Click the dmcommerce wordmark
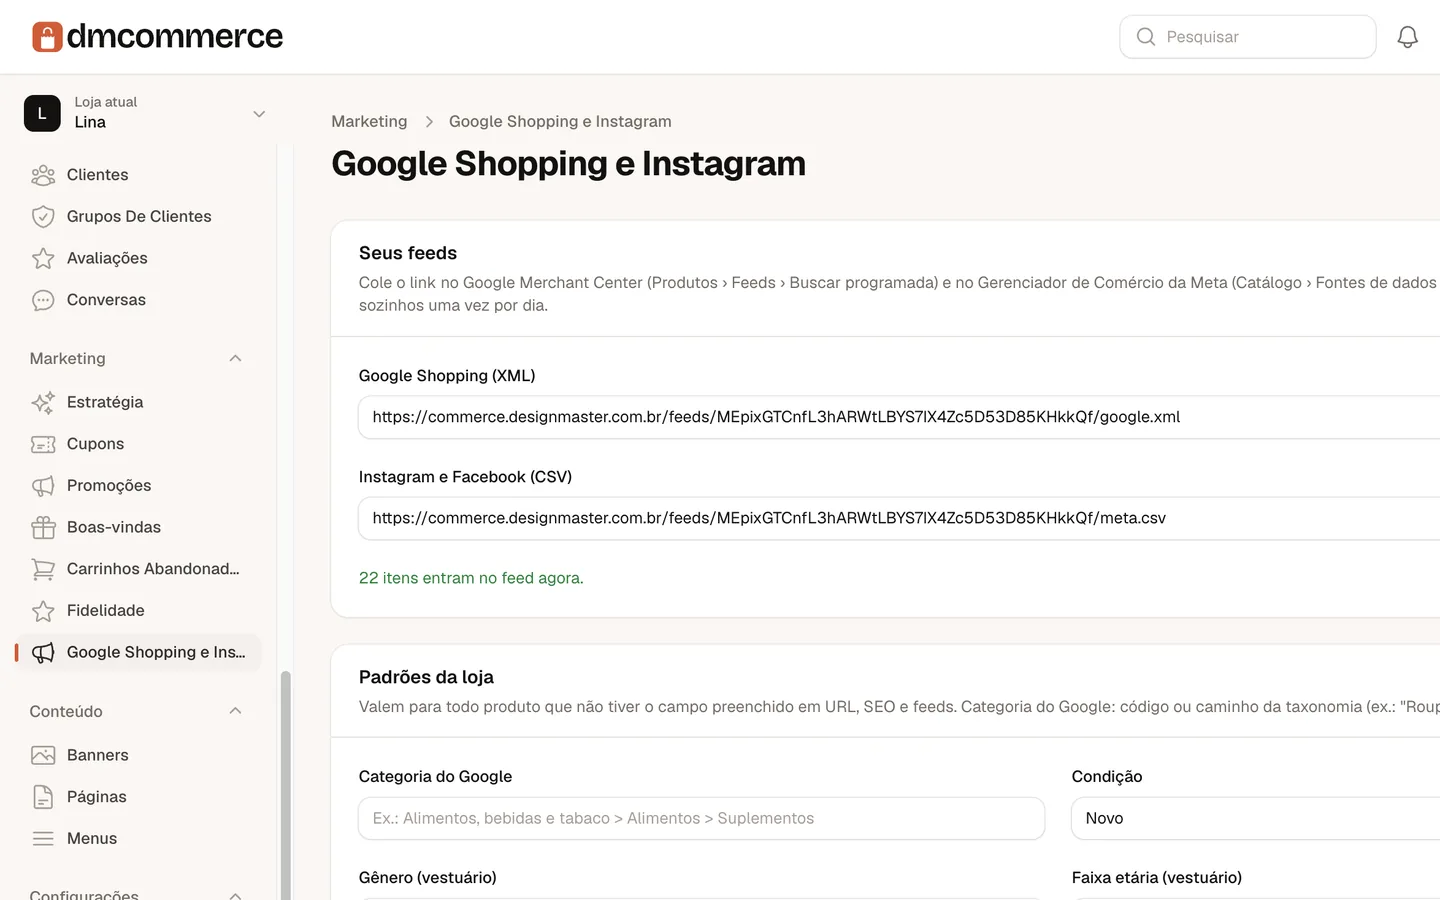This screenshot has width=1440, height=900. tap(175, 37)
